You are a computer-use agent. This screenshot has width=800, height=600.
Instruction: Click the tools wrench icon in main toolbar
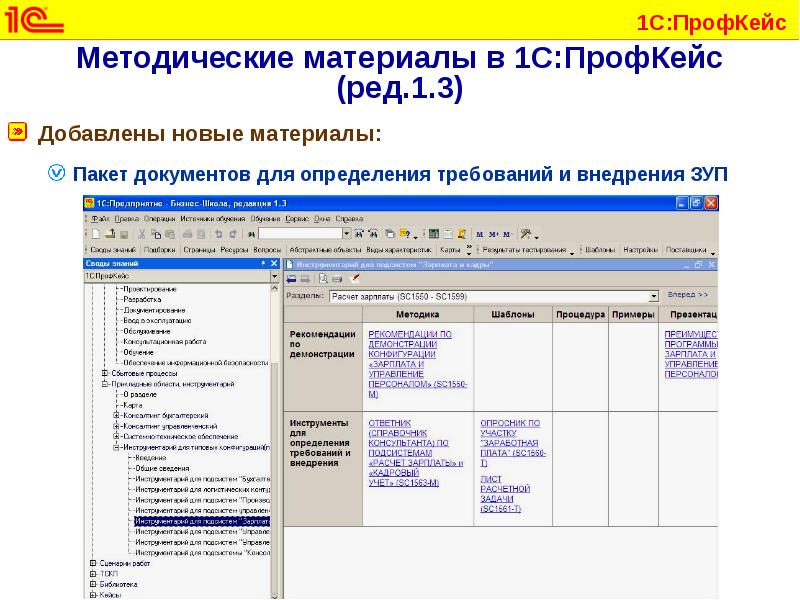(x=525, y=233)
